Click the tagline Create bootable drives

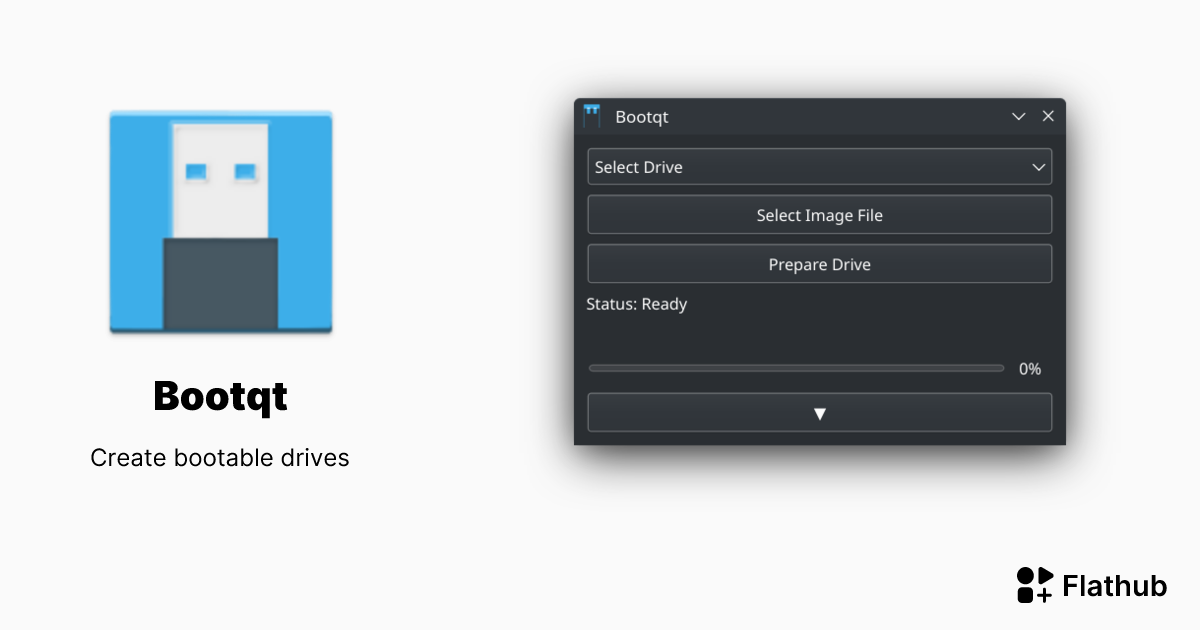pos(220,457)
